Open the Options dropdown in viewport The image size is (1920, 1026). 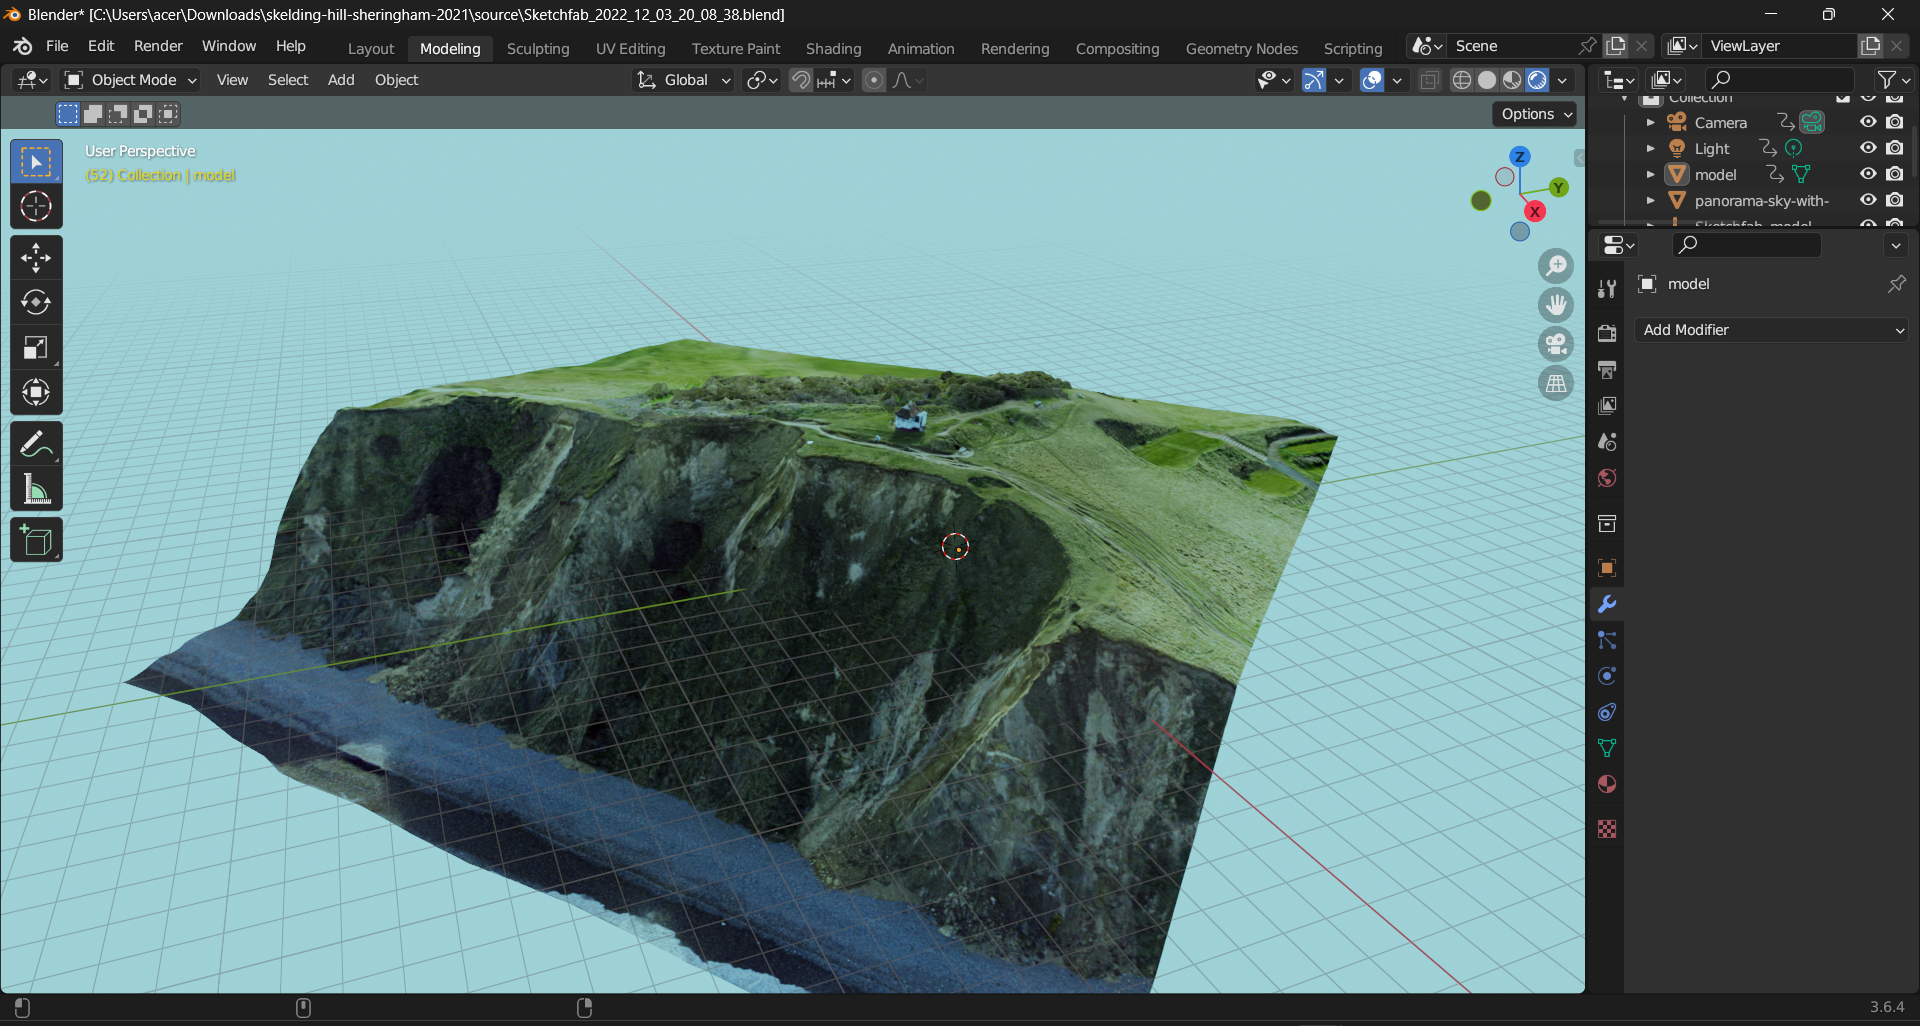1536,114
